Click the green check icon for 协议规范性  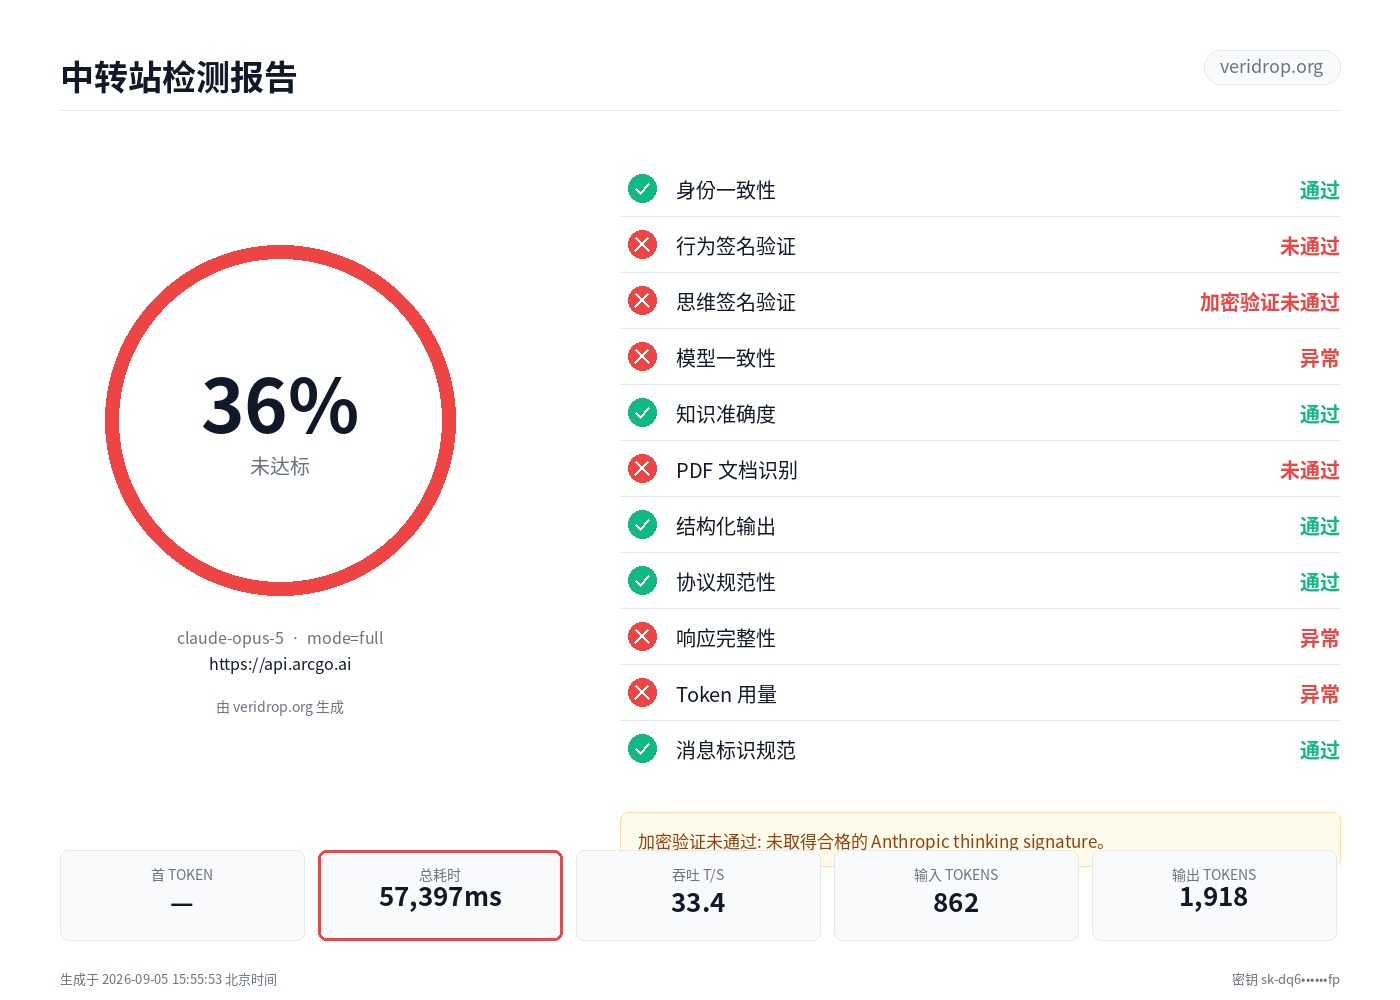click(642, 581)
